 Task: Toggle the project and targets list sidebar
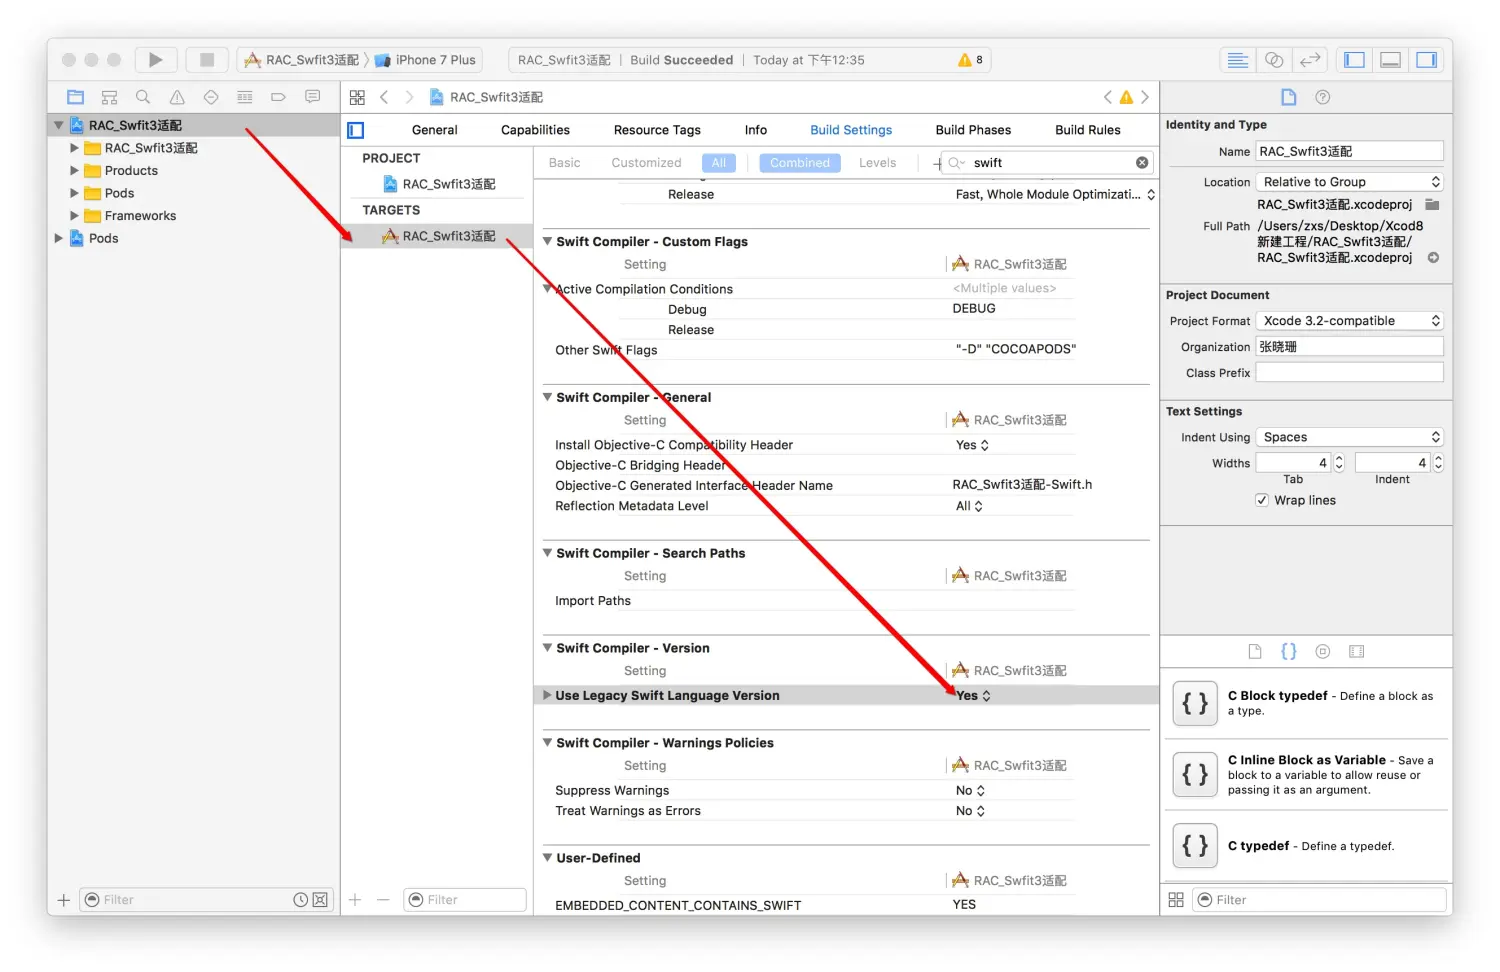(x=356, y=130)
